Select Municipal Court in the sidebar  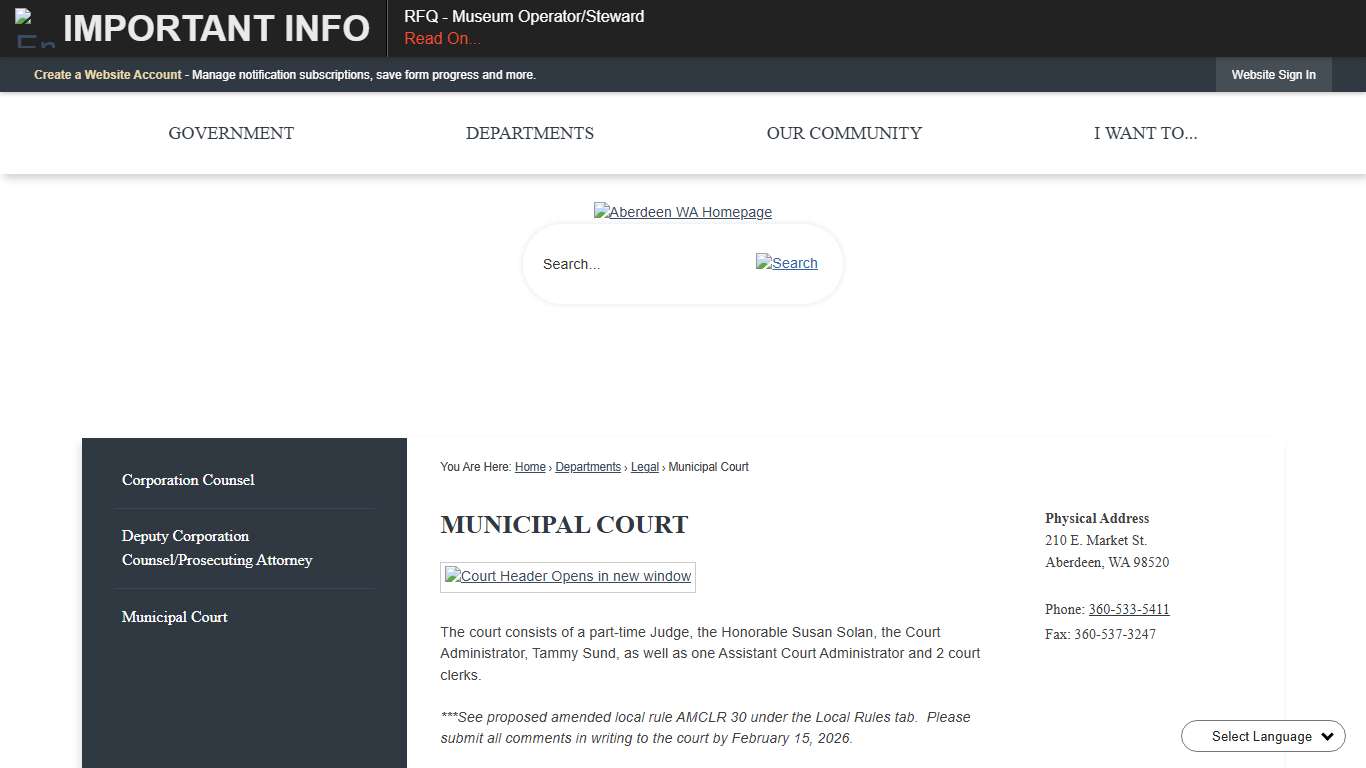[x=174, y=617]
